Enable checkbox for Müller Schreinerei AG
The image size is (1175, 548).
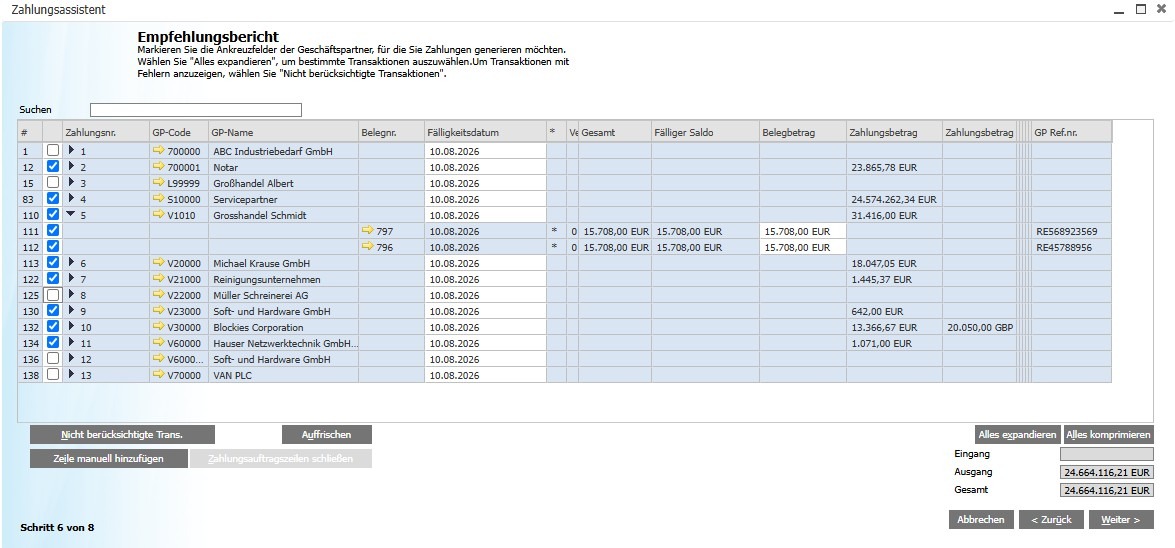click(52, 295)
